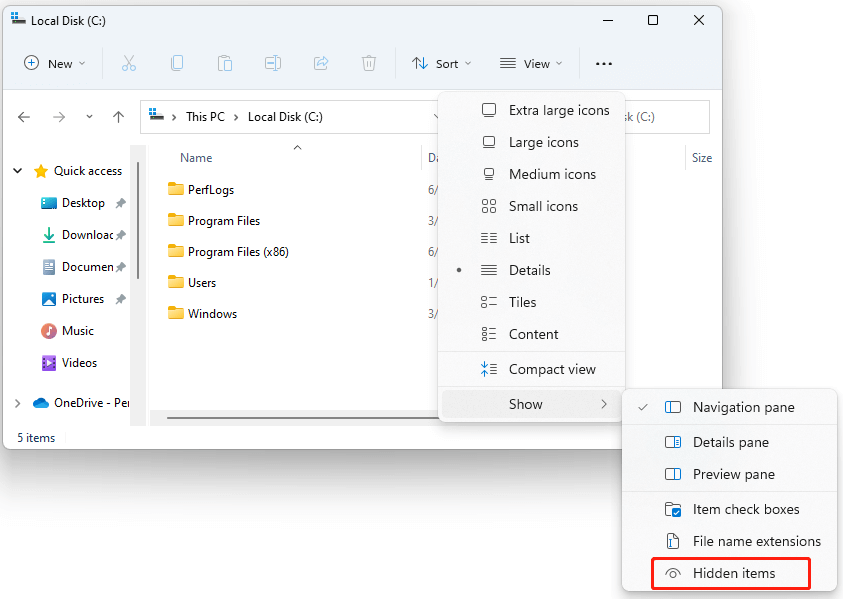
Task: Click the Cut scissors icon in toolbar
Action: coord(129,63)
